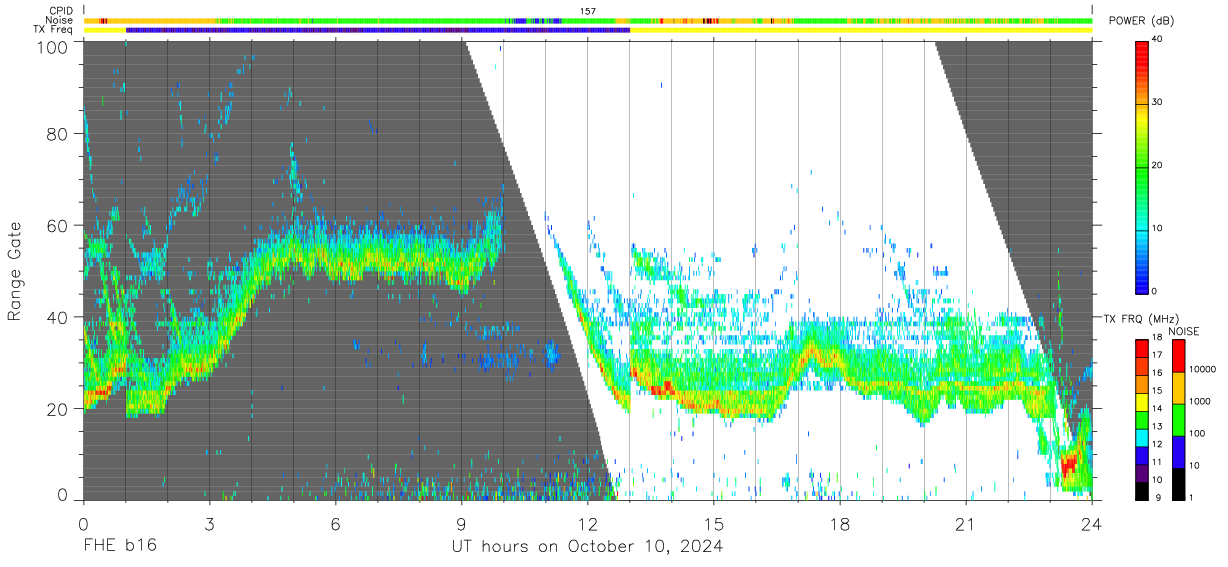The width and height of the screenshot is (1228, 567).
Task: Click the x-axis tick label '15'
Action: [x=714, y=524]
